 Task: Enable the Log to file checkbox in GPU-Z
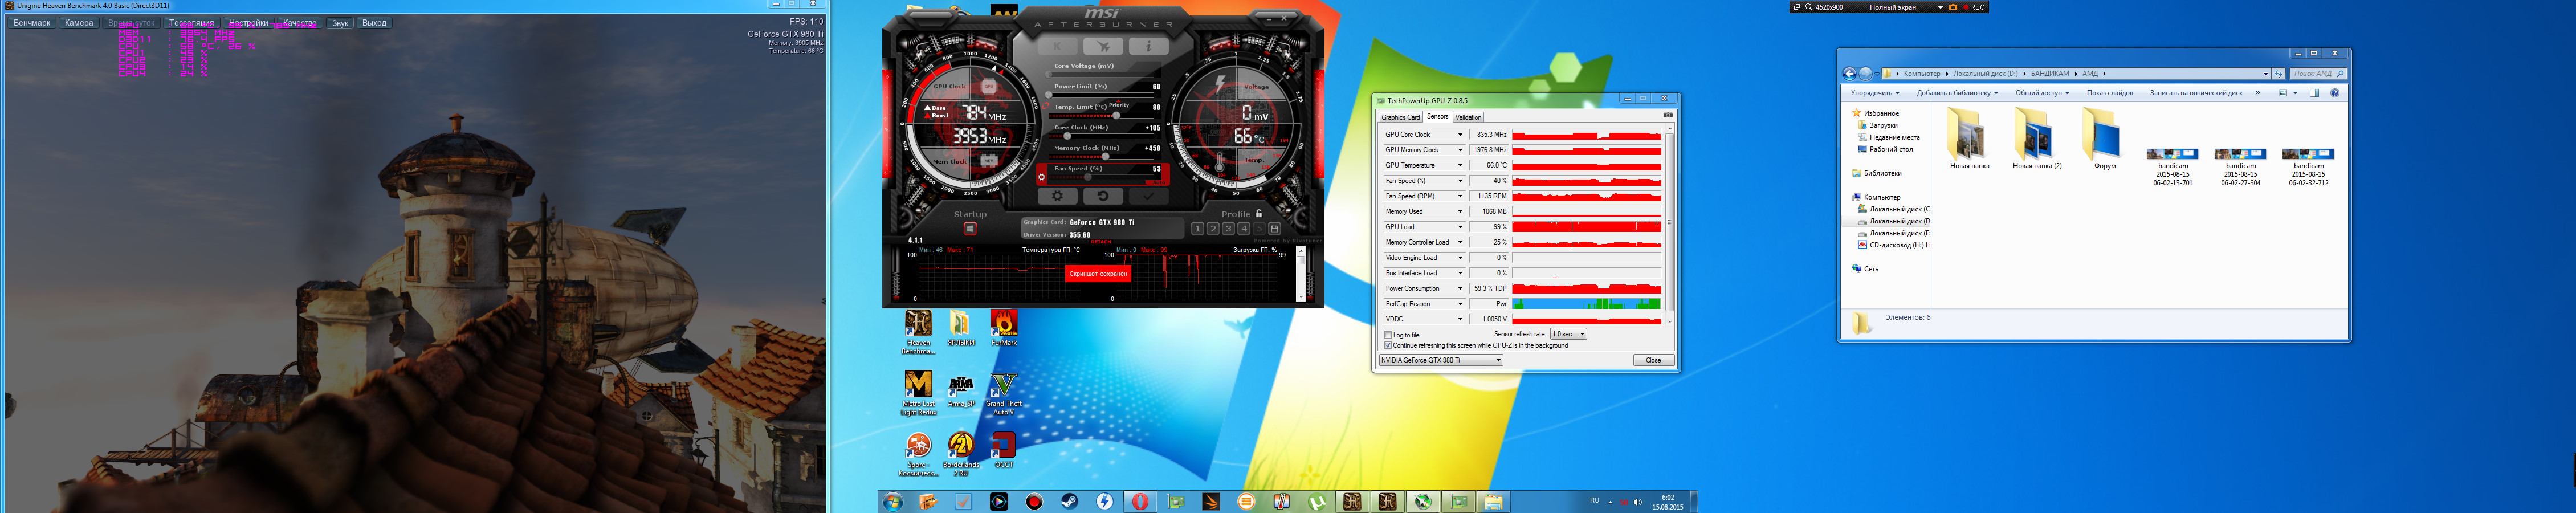(1388, 335)
